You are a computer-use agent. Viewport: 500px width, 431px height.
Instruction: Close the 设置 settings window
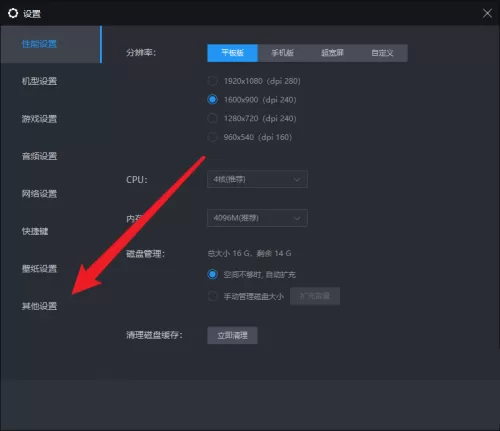coord(487,13)
